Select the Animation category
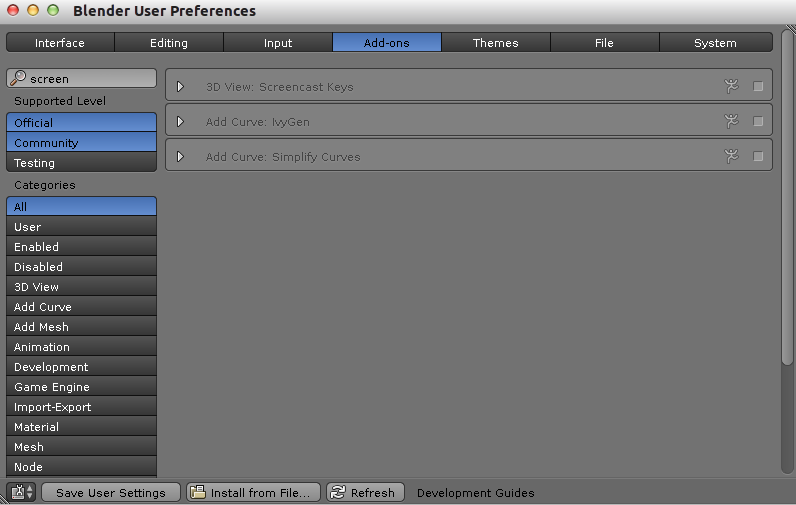The image size is (796, 505). [x=81, y=347]
